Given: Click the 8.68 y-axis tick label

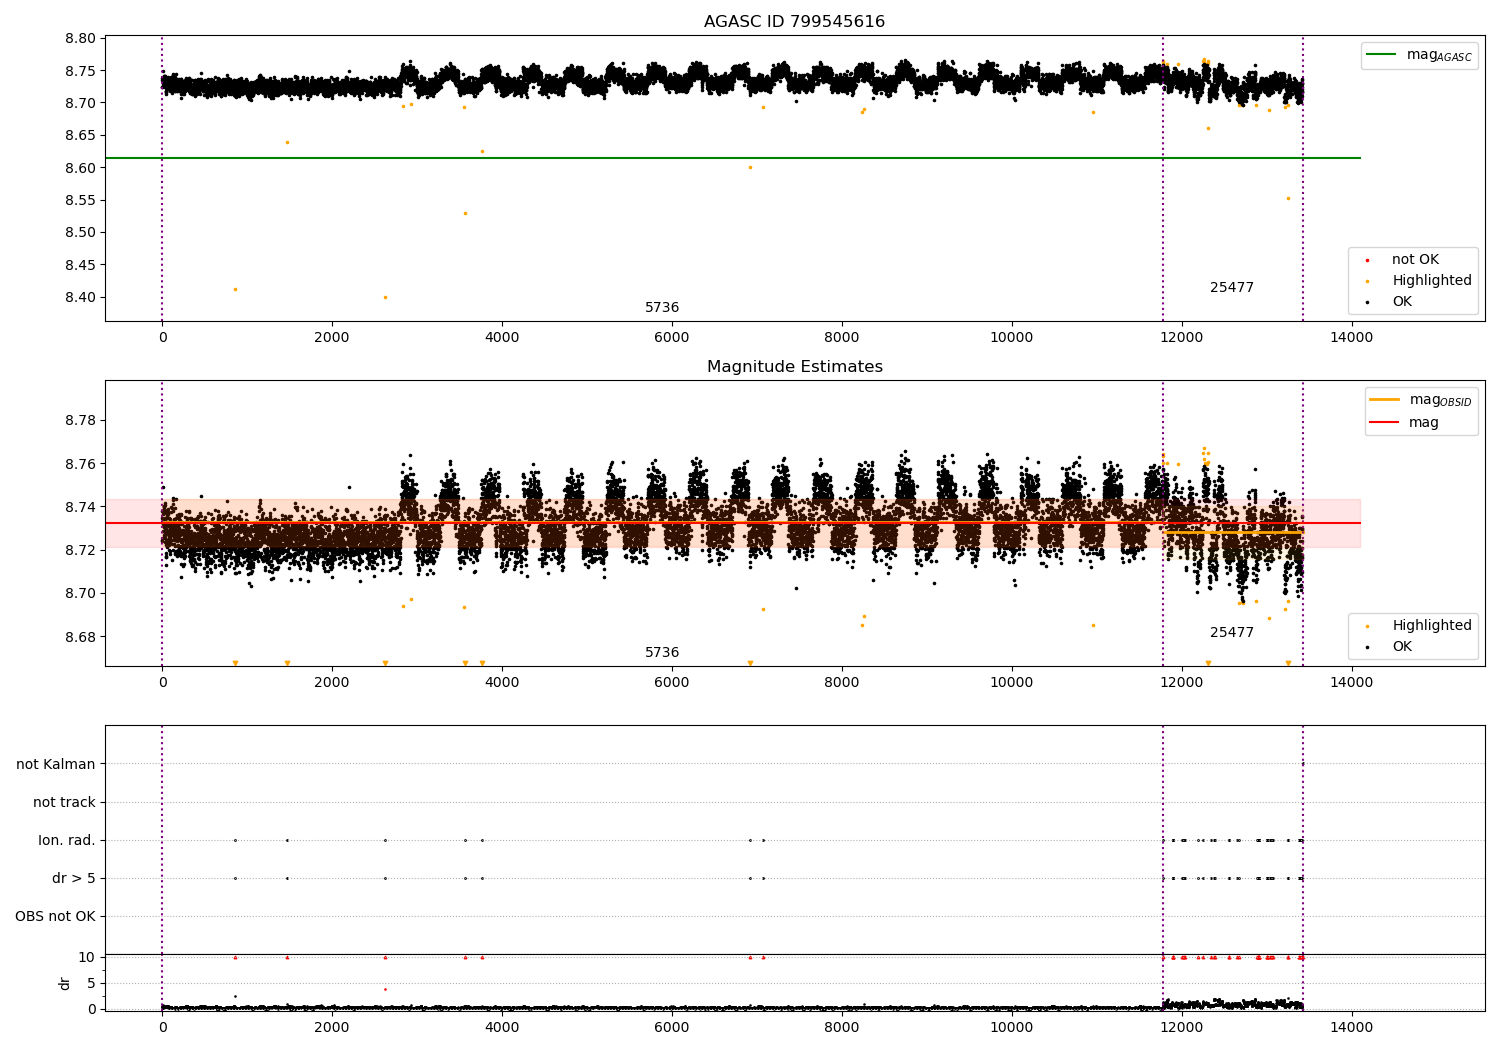Looking at the screenshot, I should 80,637.
